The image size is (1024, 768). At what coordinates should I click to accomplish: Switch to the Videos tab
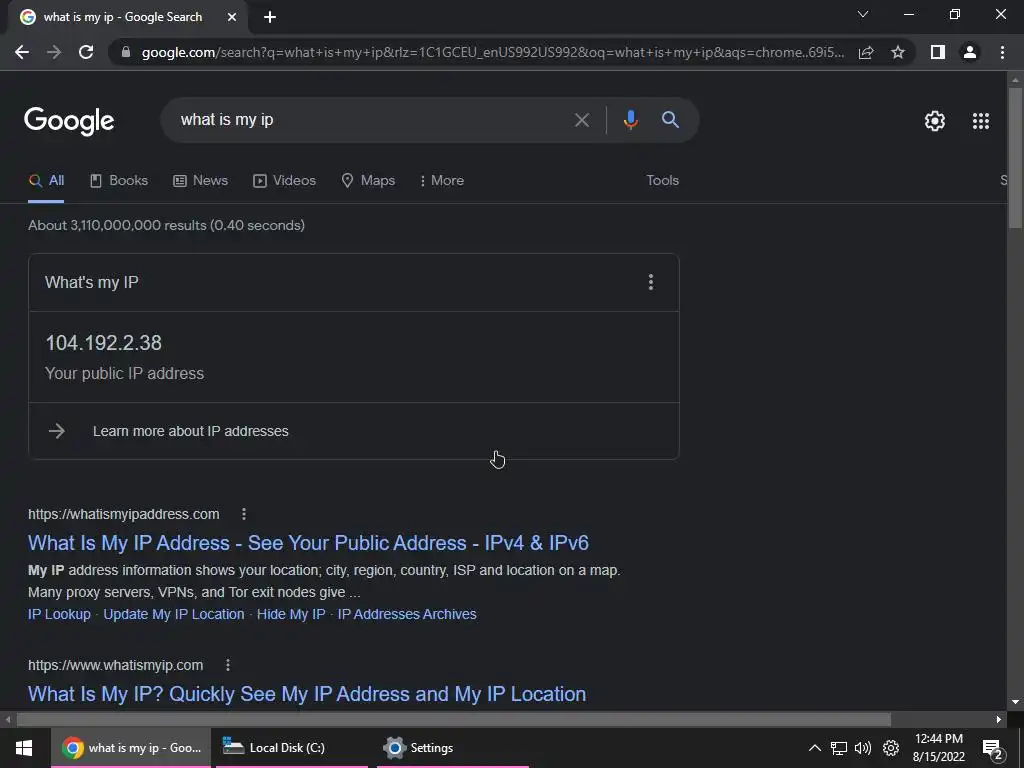(284, 181)
